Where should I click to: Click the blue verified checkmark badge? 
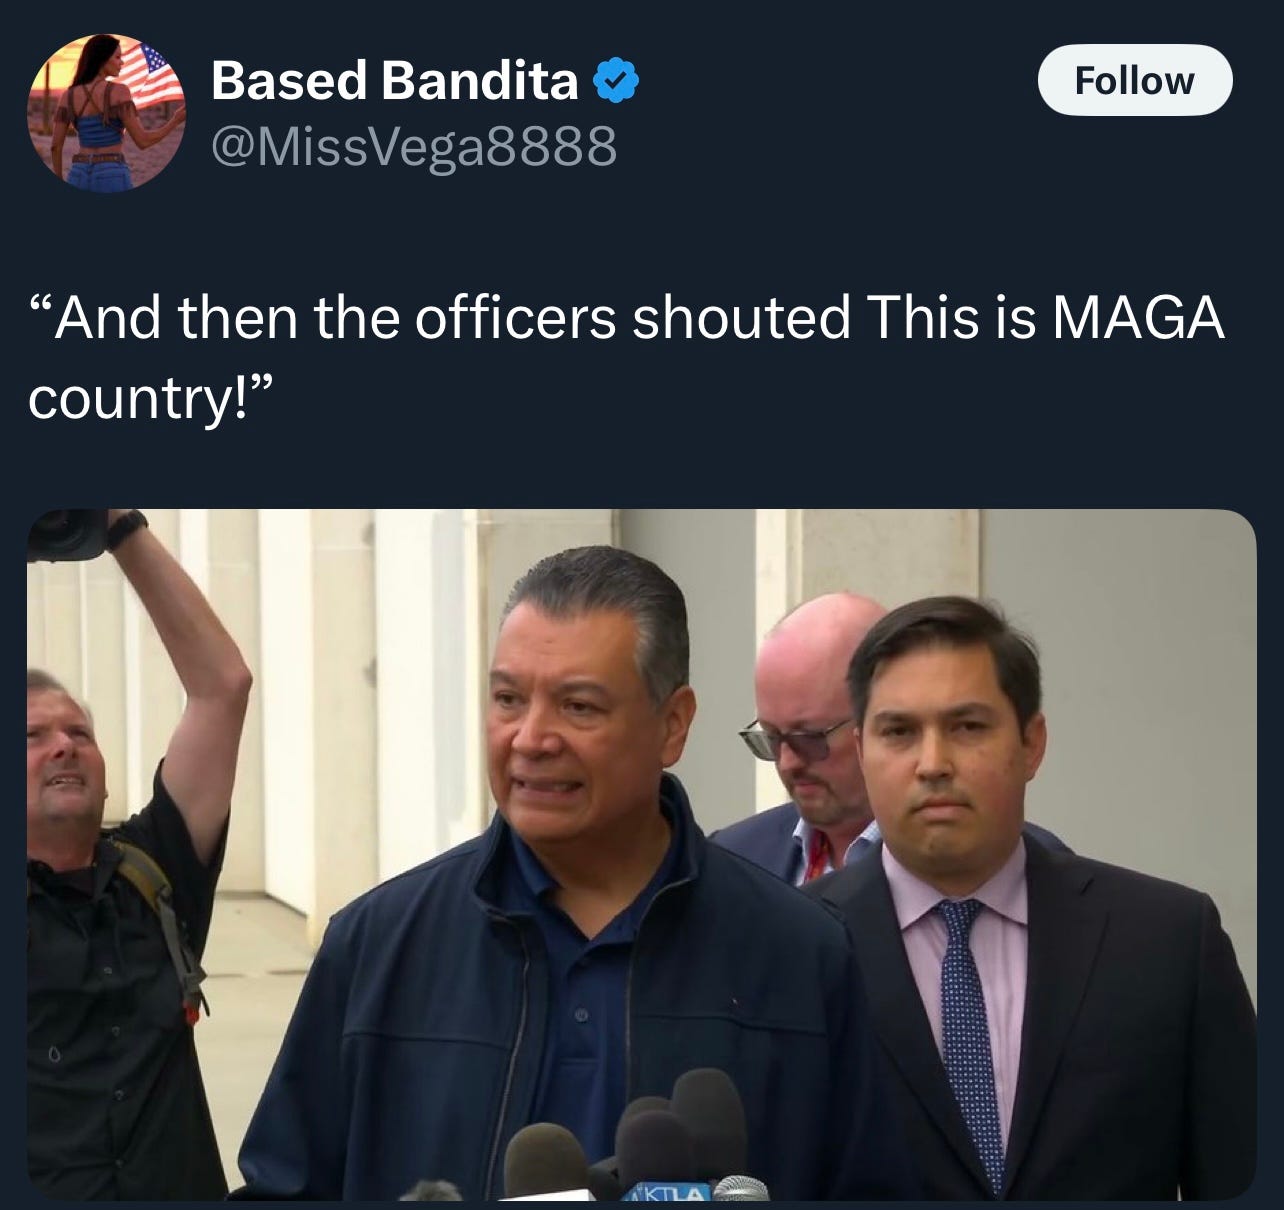(617, 81)
